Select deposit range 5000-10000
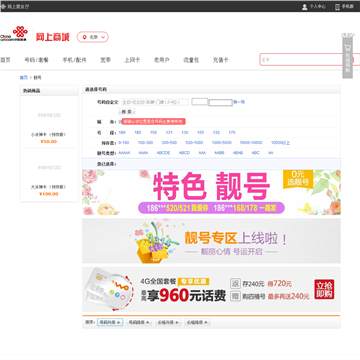Viewport: 360px width, 360px height. 251,143
